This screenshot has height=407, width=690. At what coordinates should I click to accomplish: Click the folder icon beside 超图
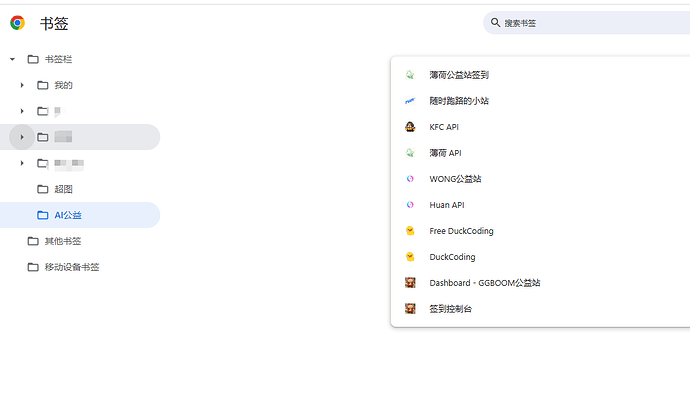[x=43, y=189]
